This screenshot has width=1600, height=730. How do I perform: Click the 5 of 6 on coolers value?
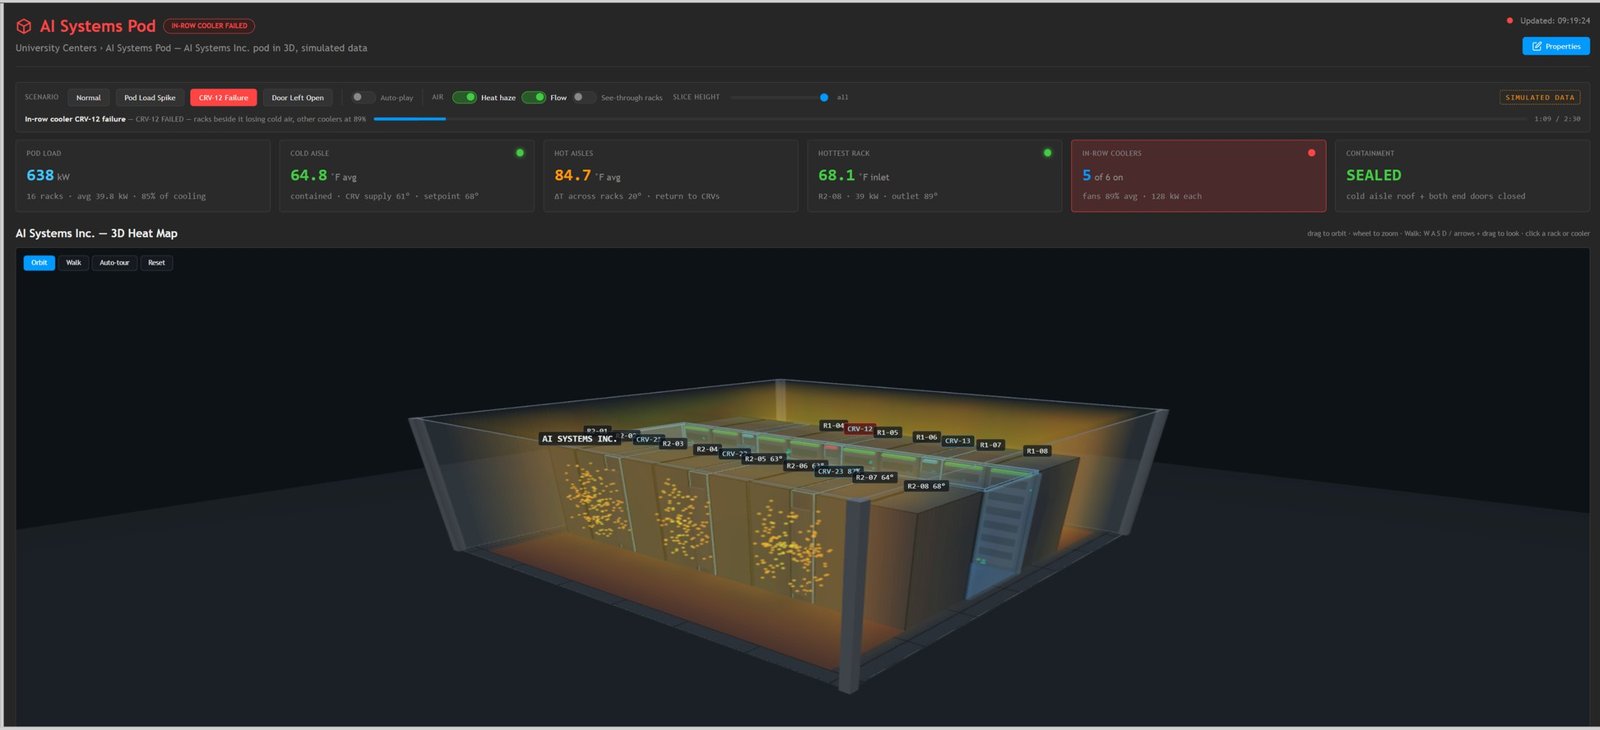[x=1102, y=175]
